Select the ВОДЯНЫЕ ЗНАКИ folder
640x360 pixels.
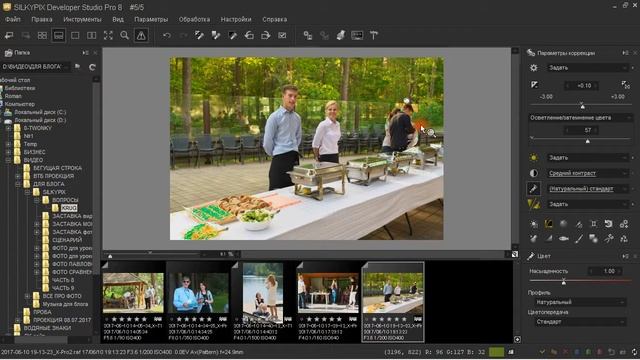[x=47, y=328]
